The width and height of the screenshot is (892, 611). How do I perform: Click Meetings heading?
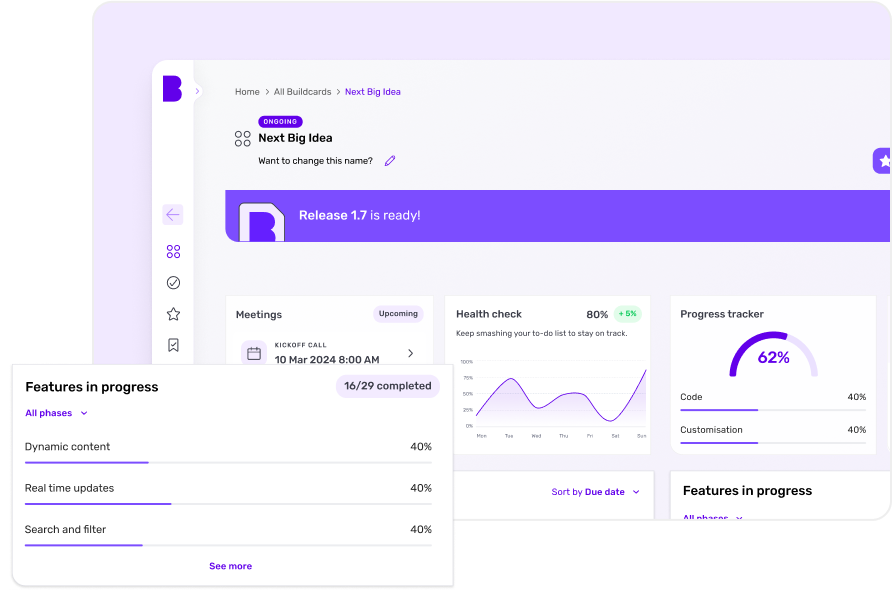point(259,315)
